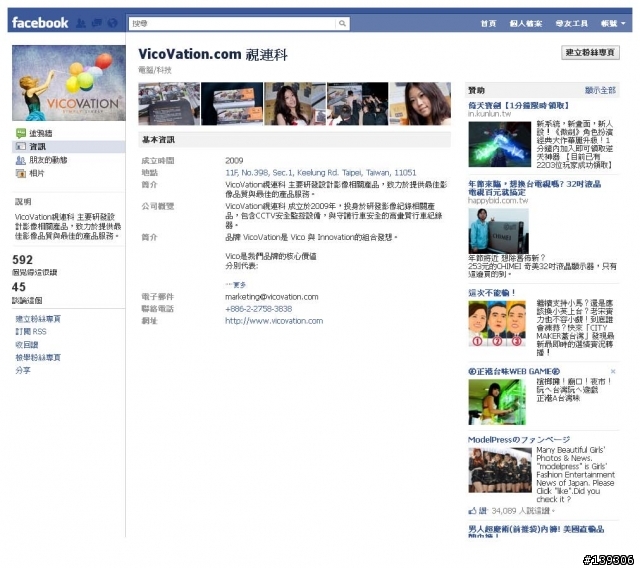Click the 塗鴉牆 wall icon
Viewport: 640px width, 568px height.
click(21, 133)
